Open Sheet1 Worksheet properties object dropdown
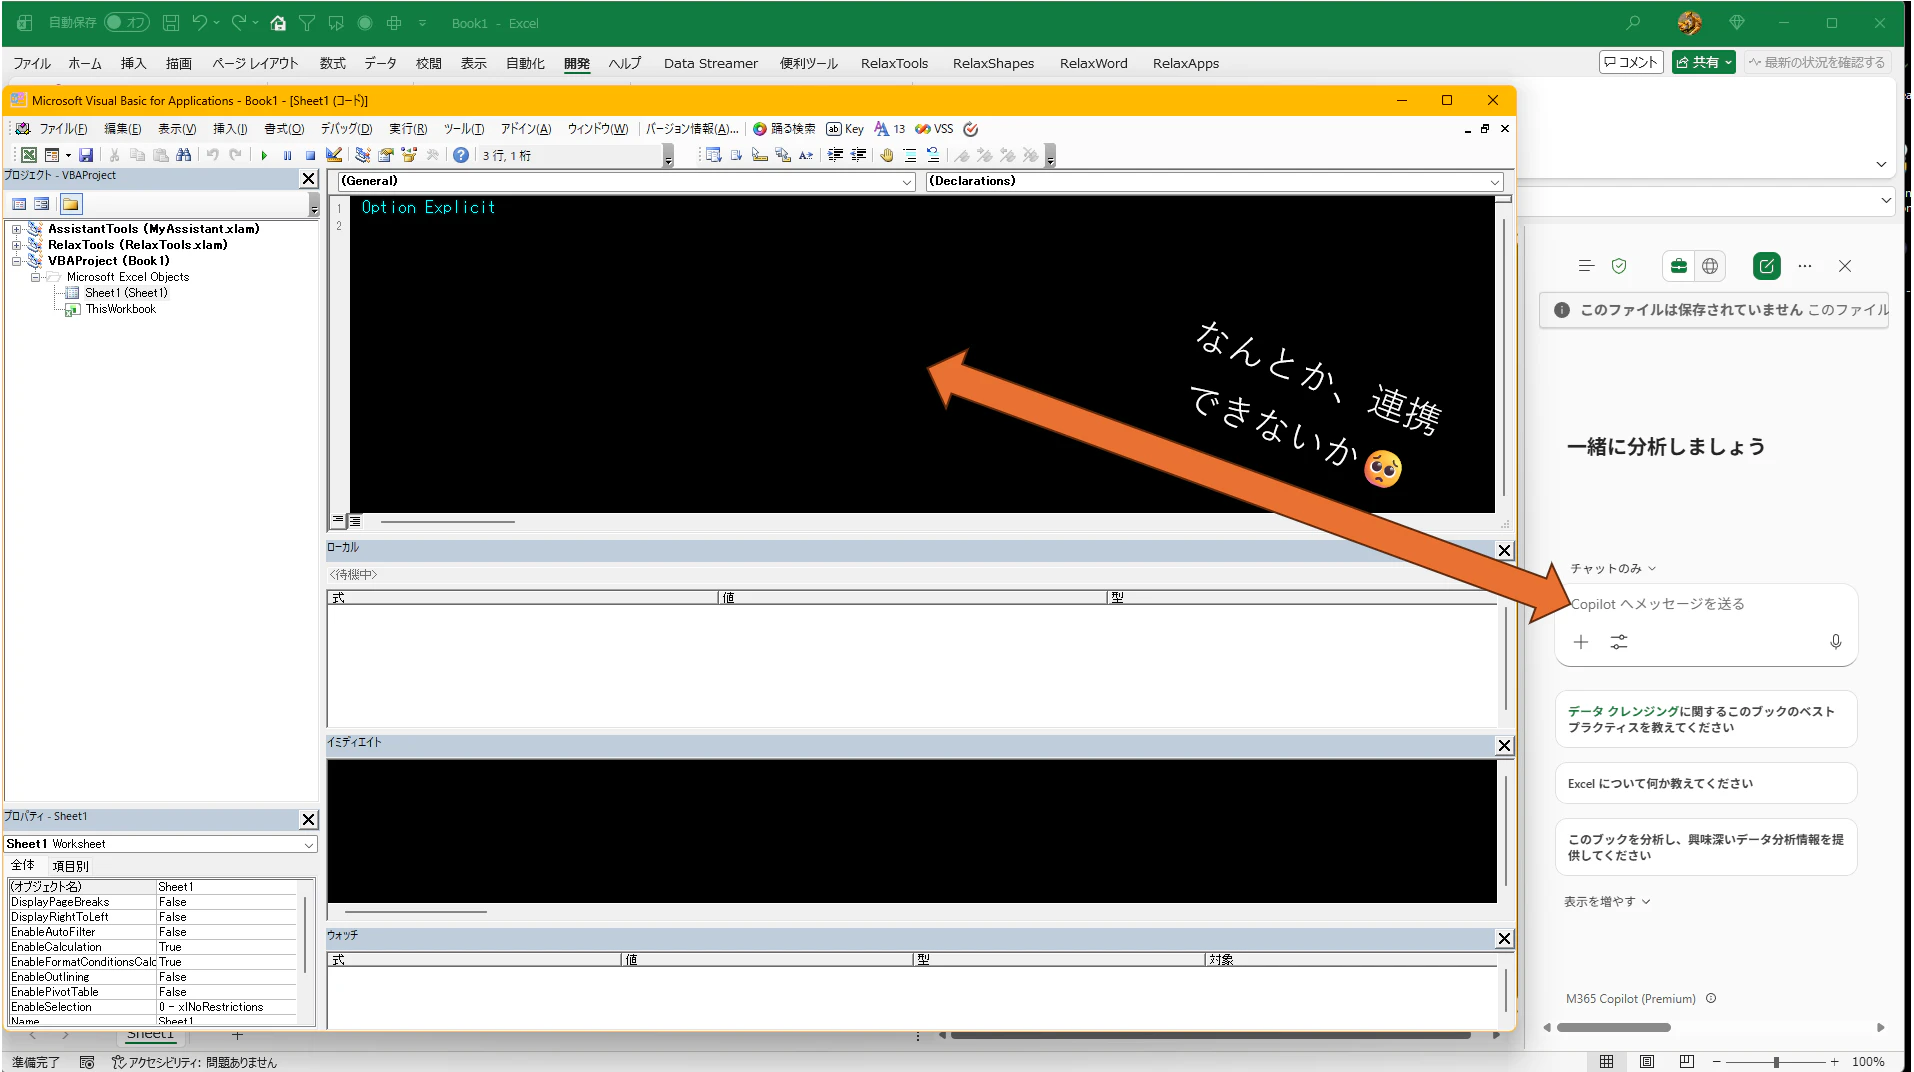This screenshot has width=1914, height=1072. point(309,845)
